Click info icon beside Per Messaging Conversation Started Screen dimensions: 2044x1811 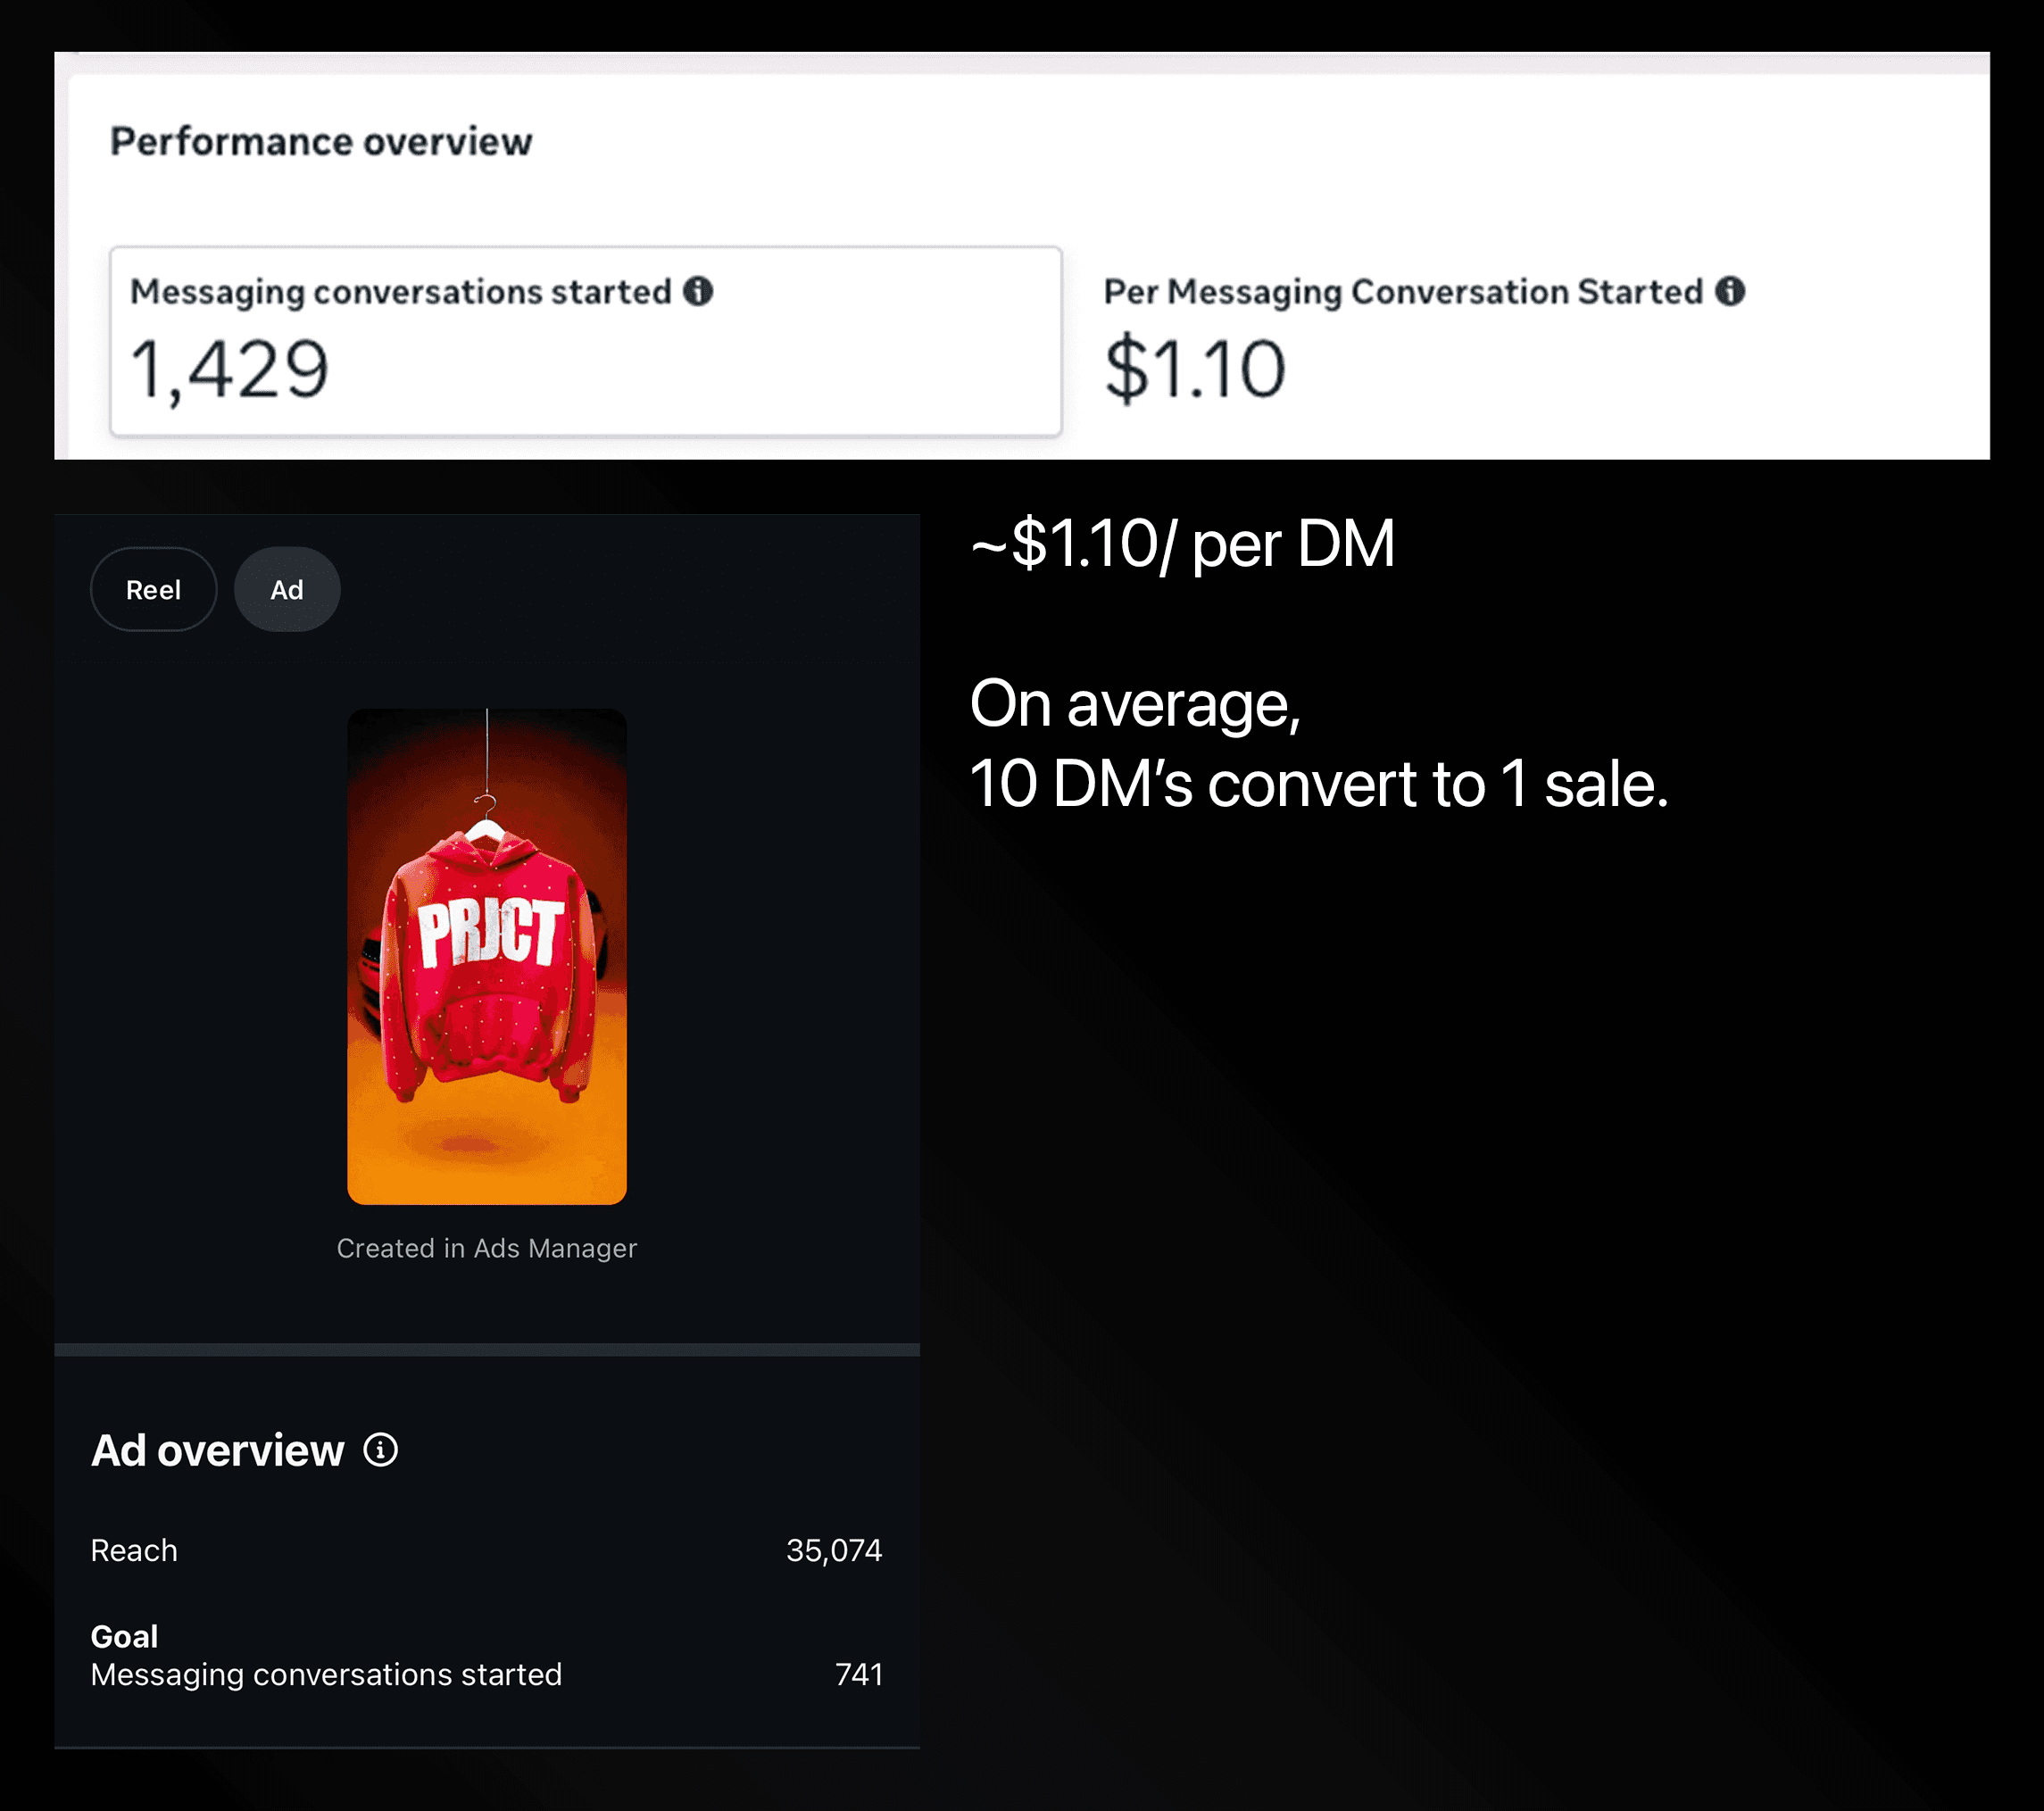tap(1730, 291)
